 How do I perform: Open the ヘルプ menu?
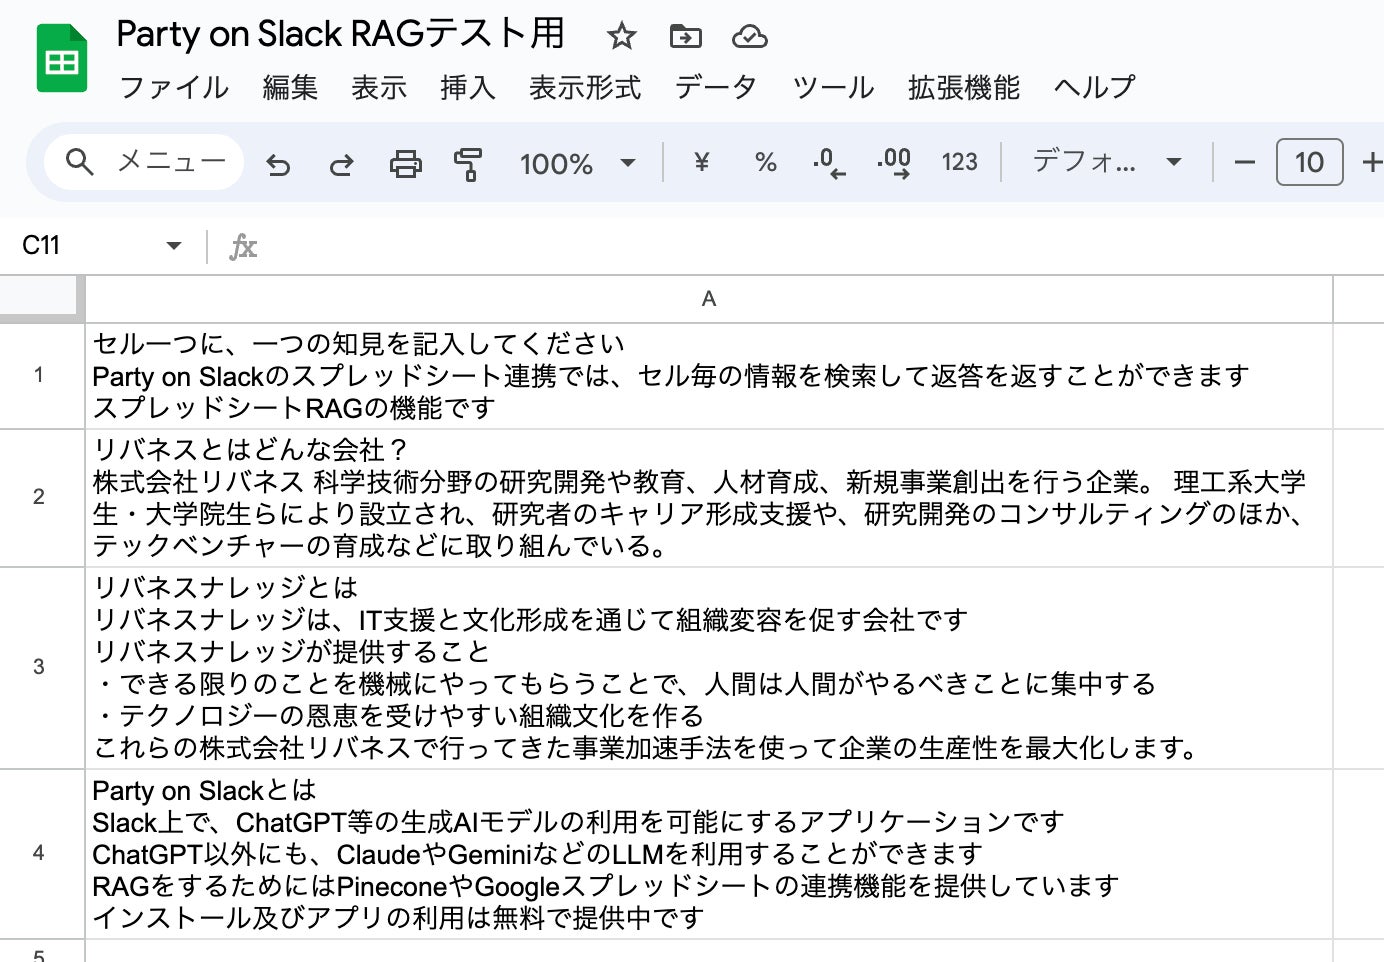[1095, 88]
